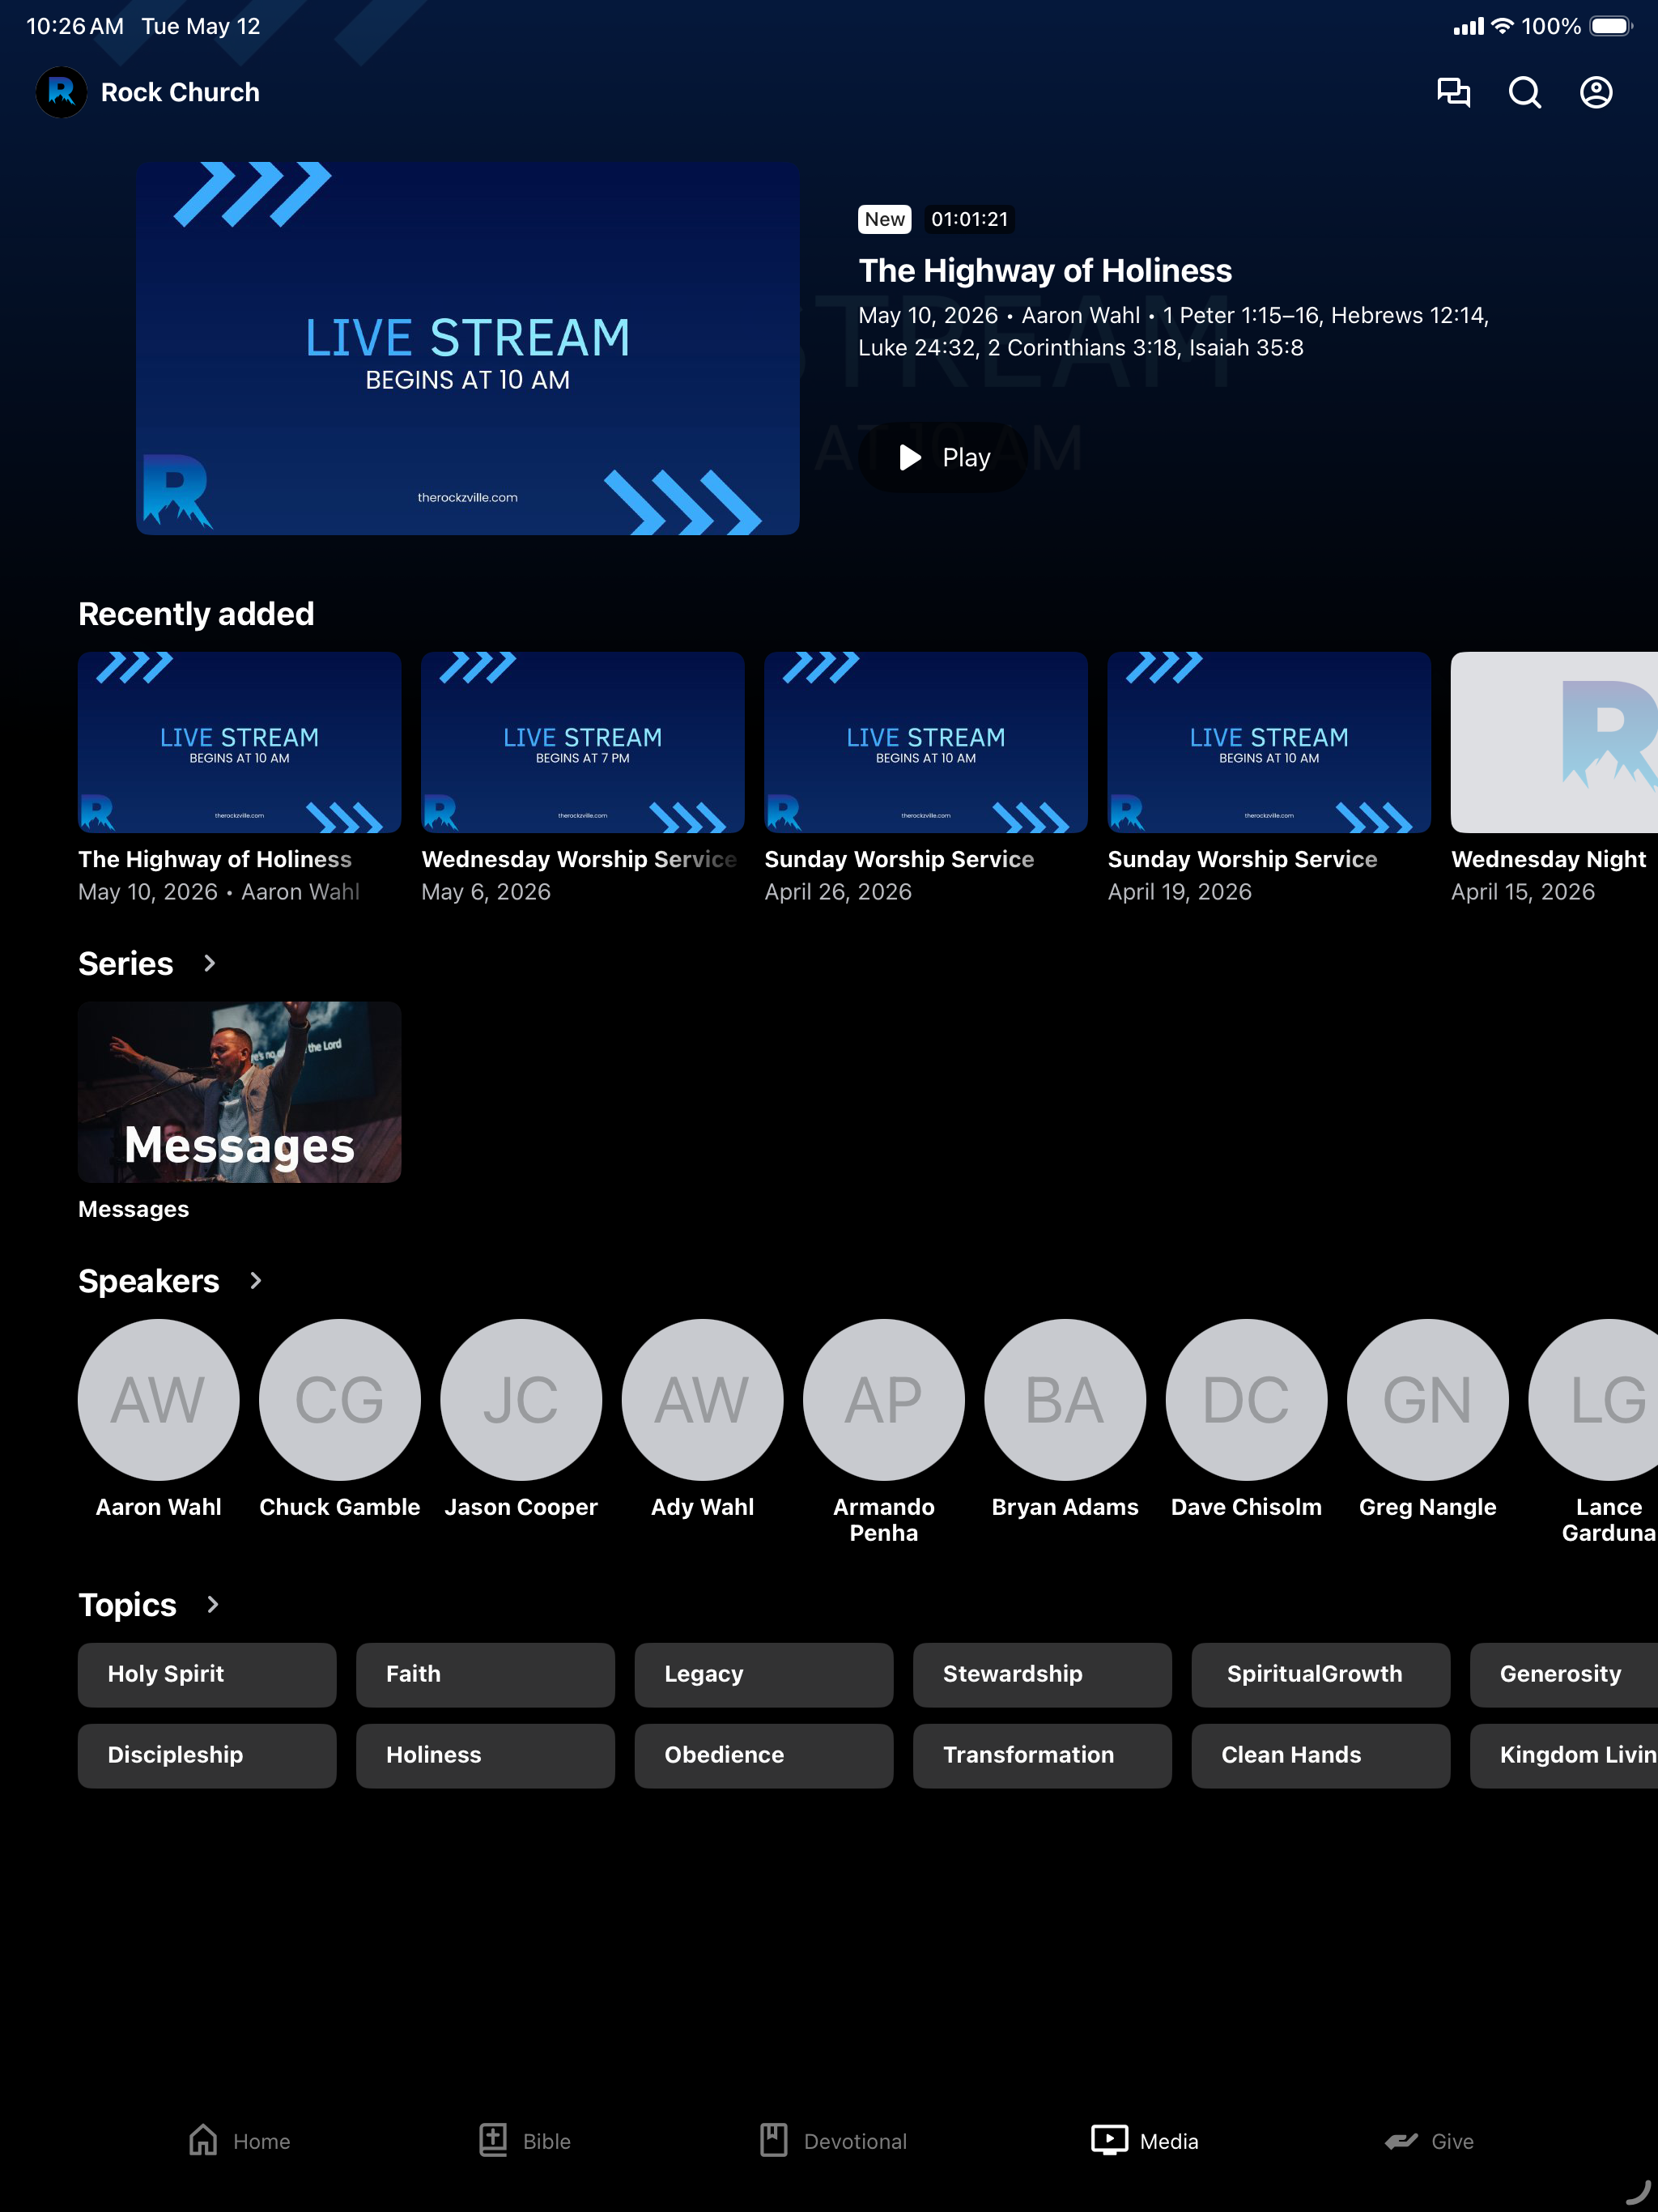Choose the Discipleship topic
This screenshot has height=2212, width=1658.
[207, 1755]
